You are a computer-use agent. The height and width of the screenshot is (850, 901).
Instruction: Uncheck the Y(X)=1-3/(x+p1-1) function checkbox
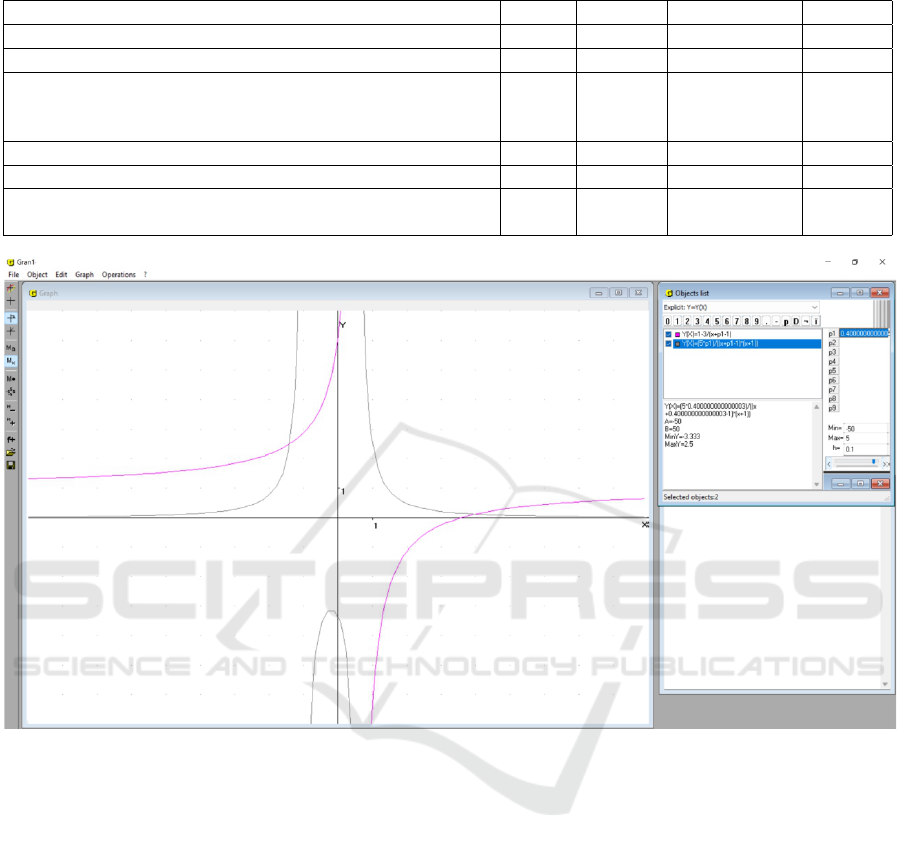[x=669, y=334]
